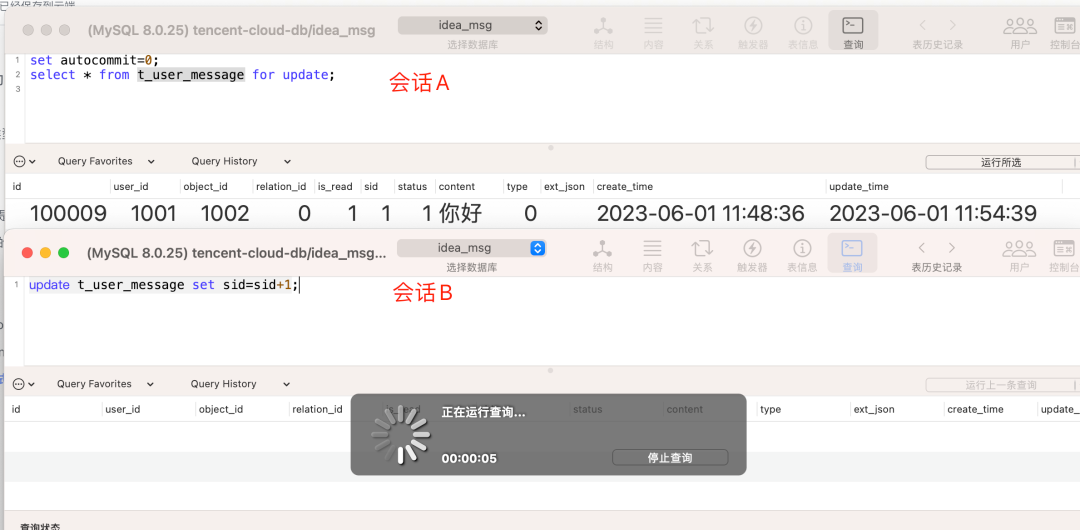The width and height of the screenshot is (1080, 530).
Task: Click is_read column header in session A results
Action: (336, 187)
